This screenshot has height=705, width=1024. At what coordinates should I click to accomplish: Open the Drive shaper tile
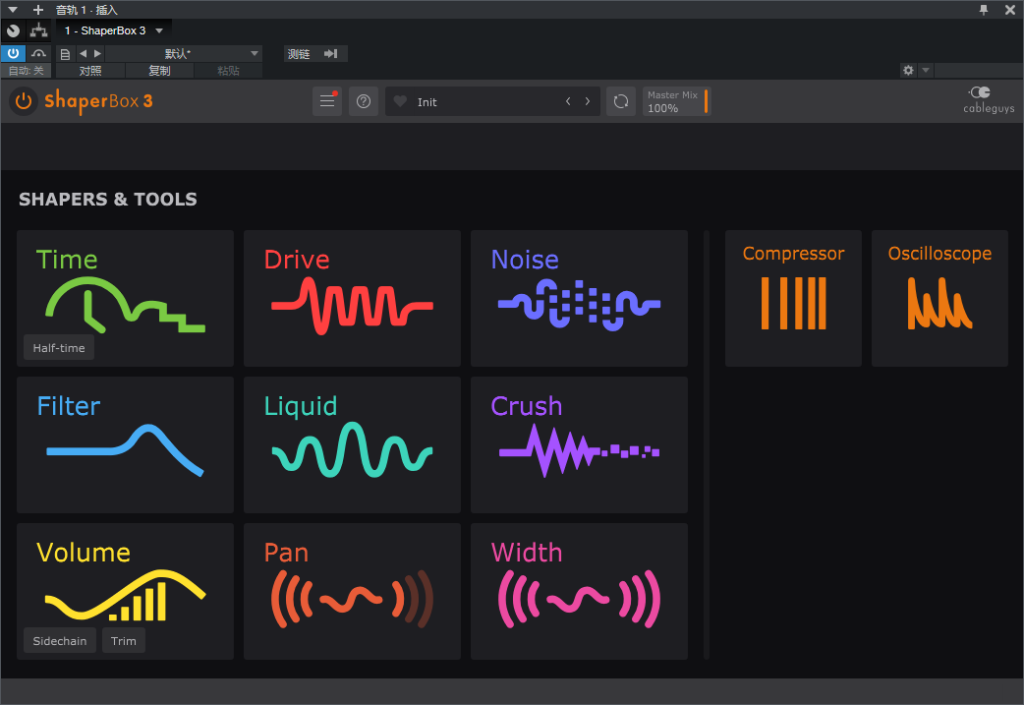coord(352,298)
